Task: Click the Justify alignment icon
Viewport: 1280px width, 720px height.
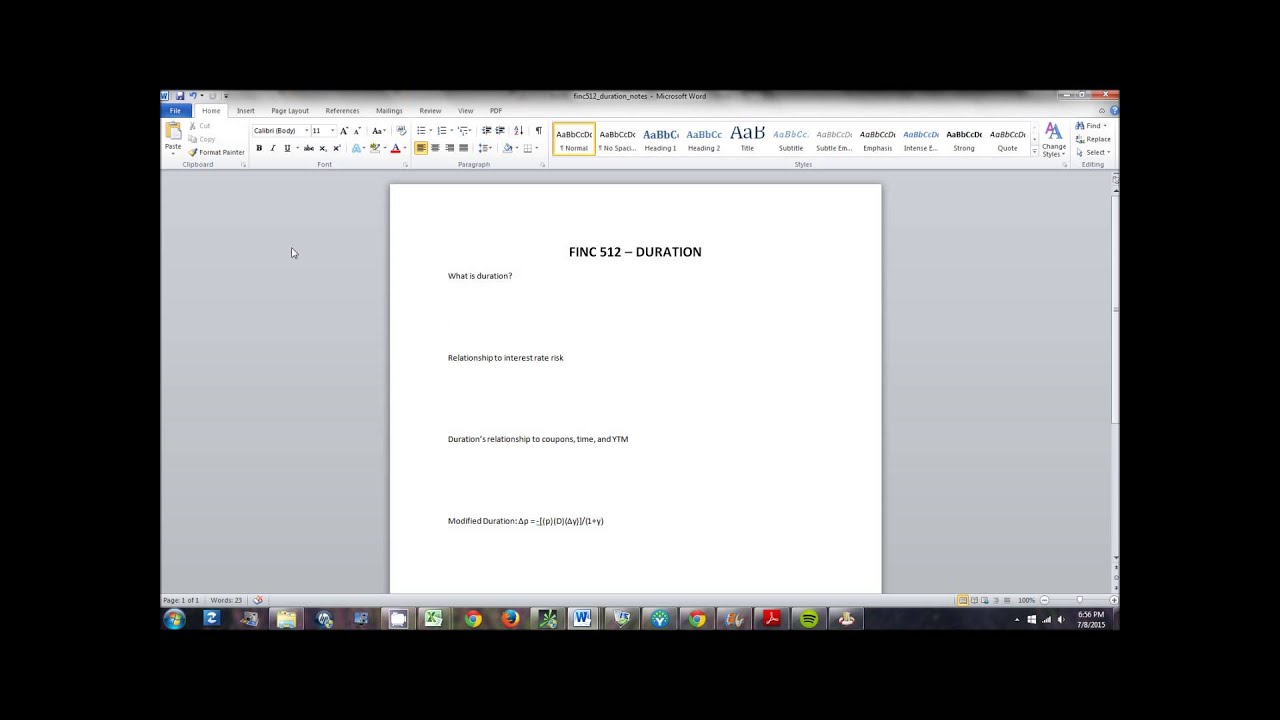Action: point(463,148)
